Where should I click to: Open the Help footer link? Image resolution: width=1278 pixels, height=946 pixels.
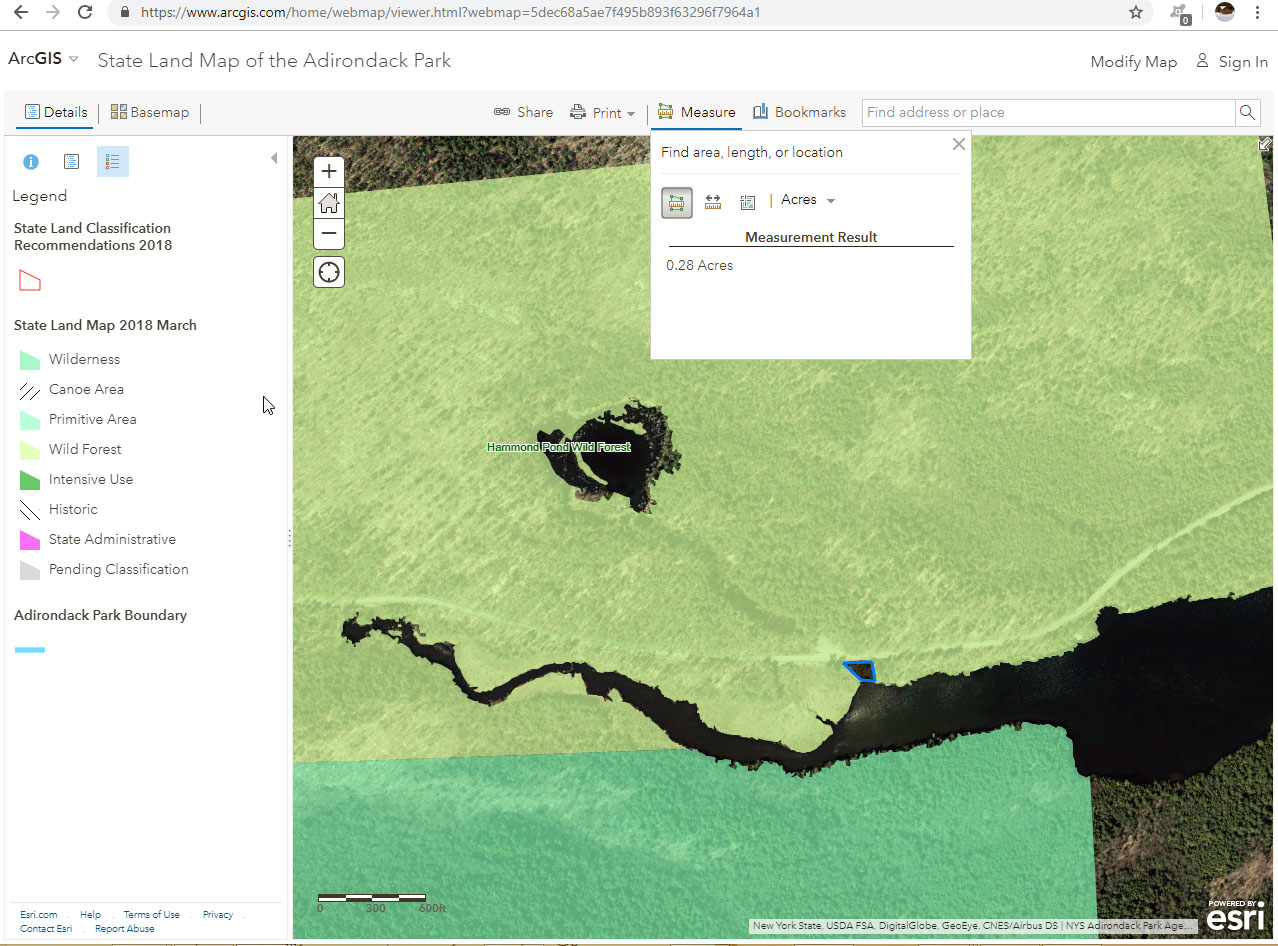click(90, 915)
